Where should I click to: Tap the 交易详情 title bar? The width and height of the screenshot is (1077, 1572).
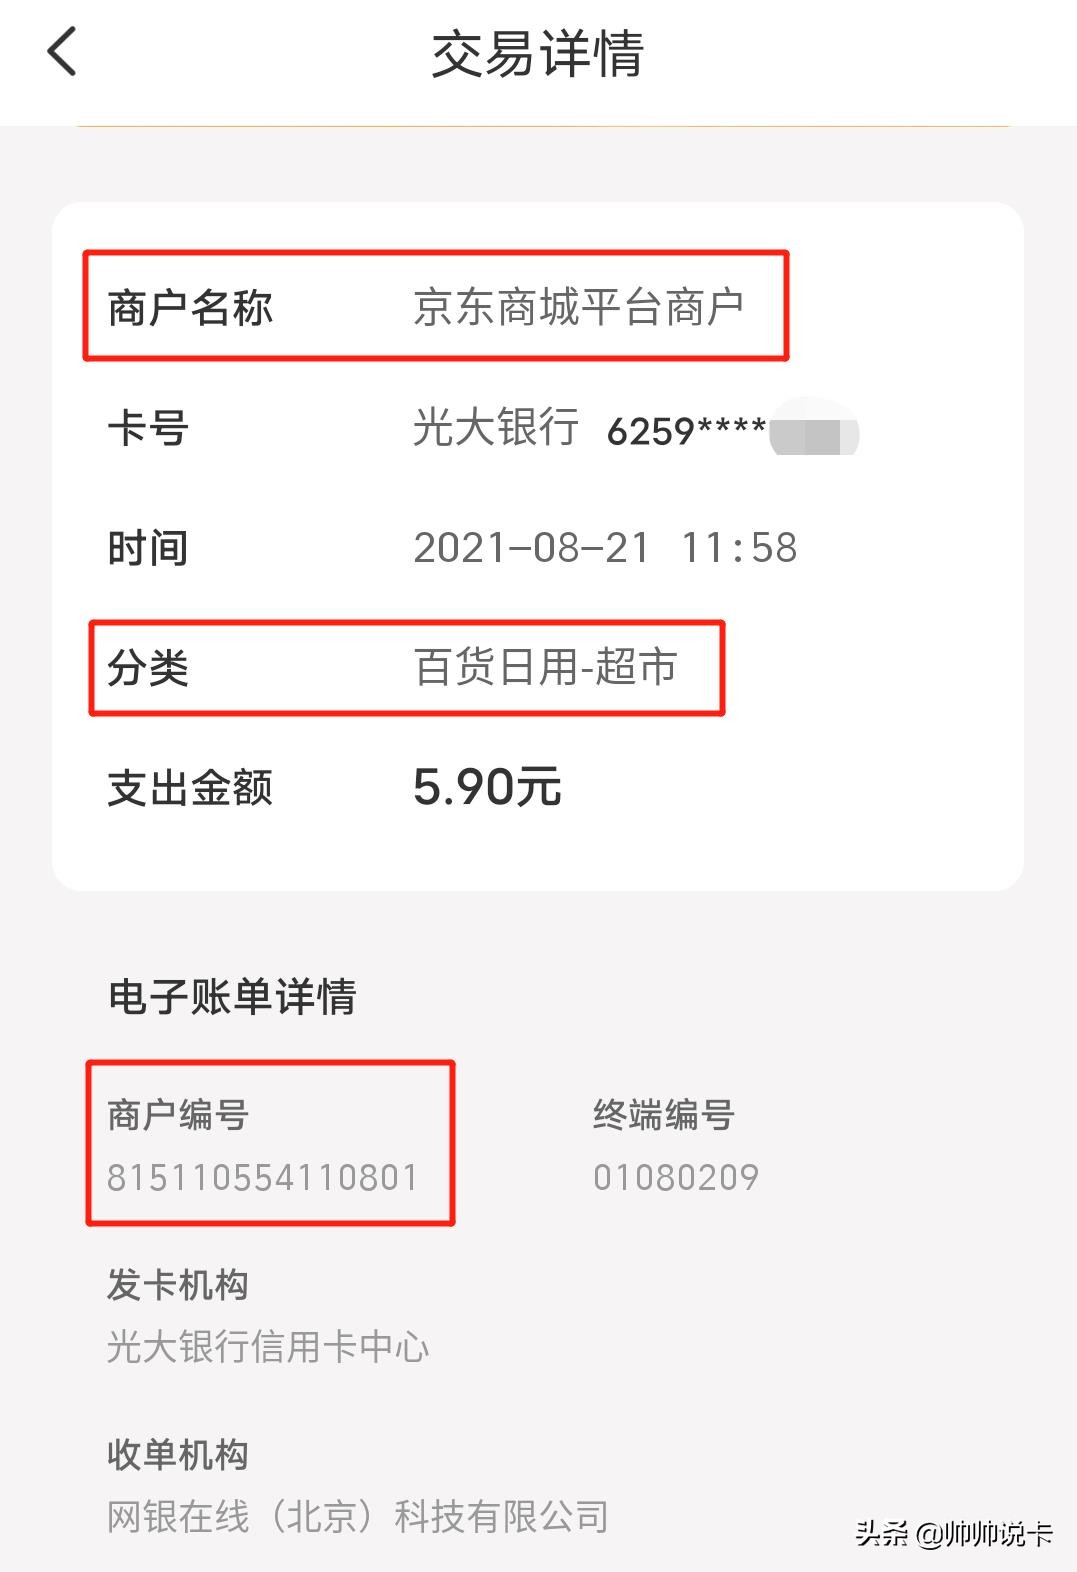point(538,55)
